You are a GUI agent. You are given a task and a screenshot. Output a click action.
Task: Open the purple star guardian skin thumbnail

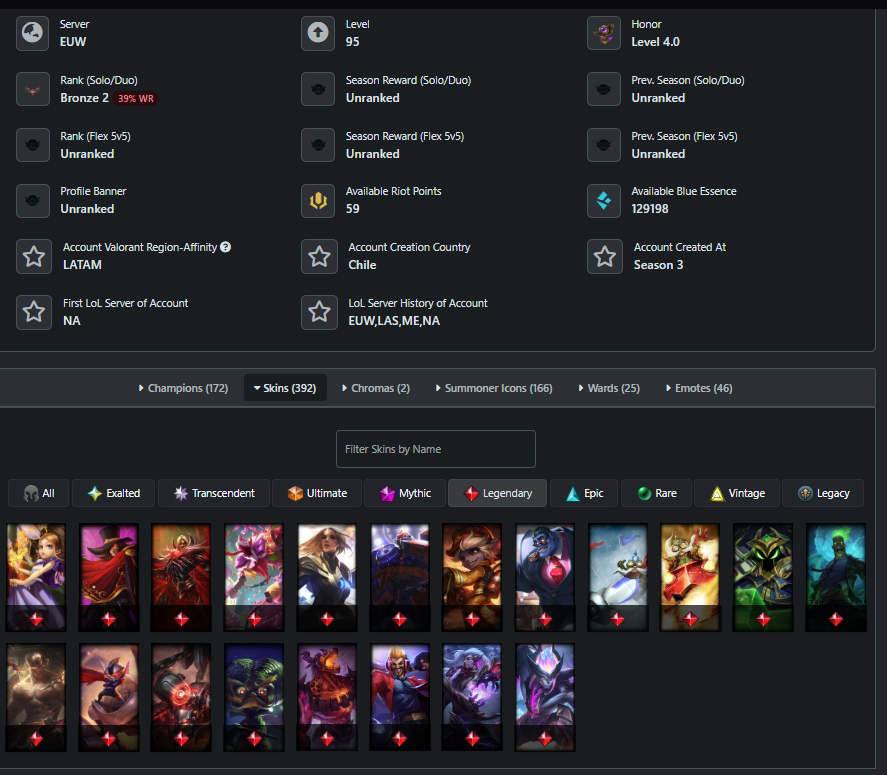472,697
